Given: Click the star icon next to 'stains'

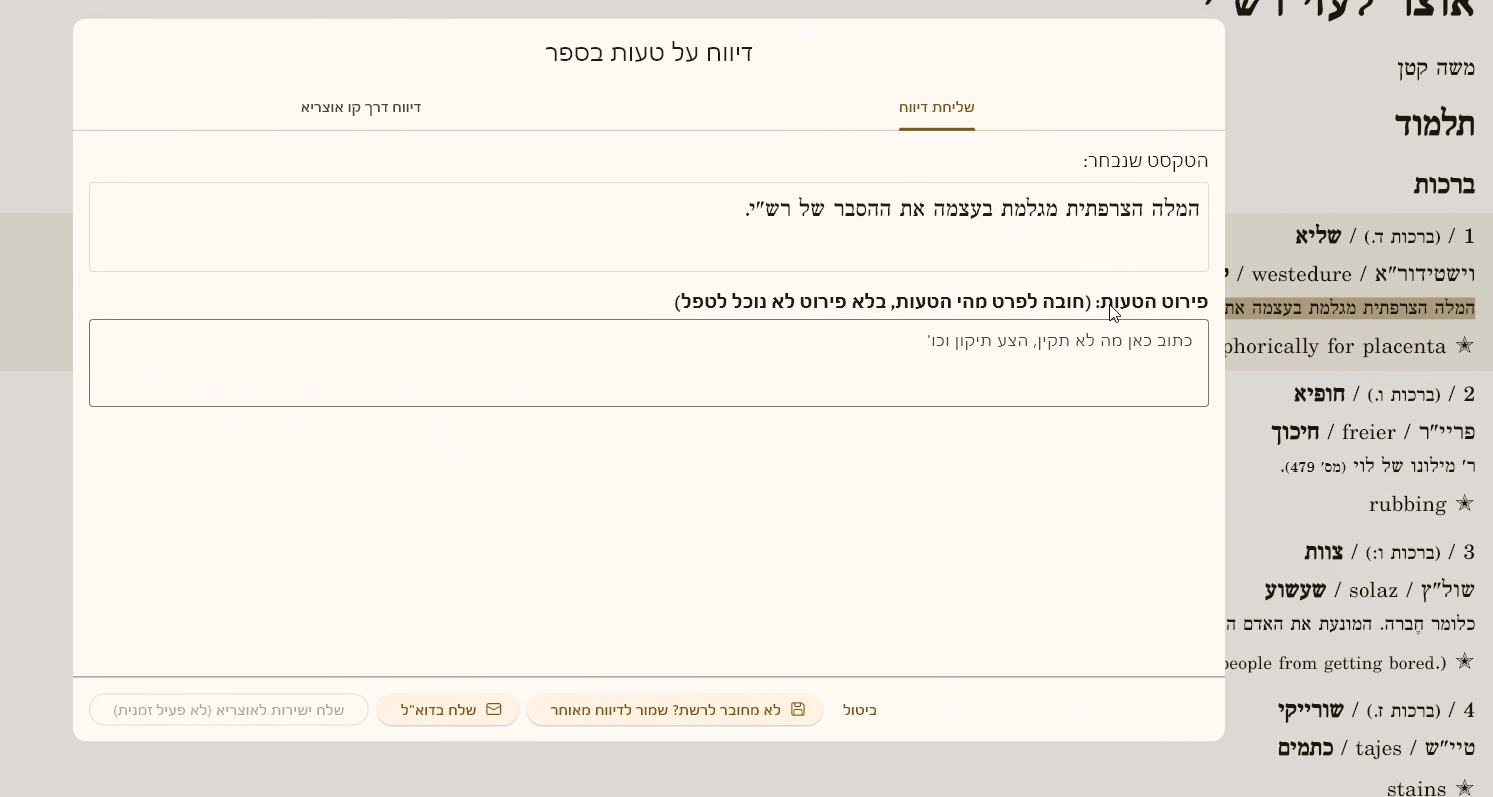Looking at the screenshot, I should click(1464, 789).
